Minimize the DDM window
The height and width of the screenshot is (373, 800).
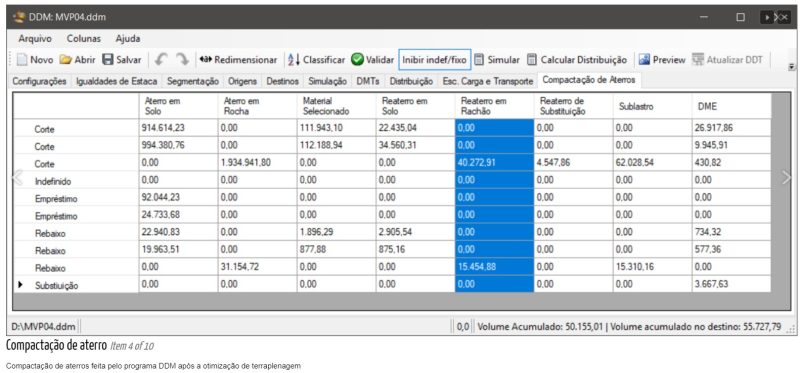coord(705,17)
